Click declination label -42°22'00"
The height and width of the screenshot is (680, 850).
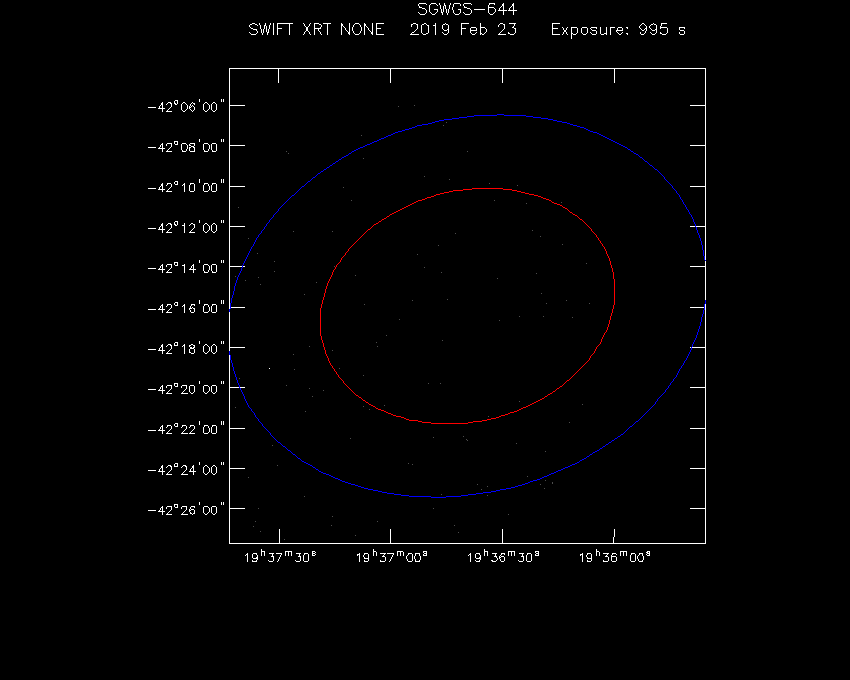(186, 429)
